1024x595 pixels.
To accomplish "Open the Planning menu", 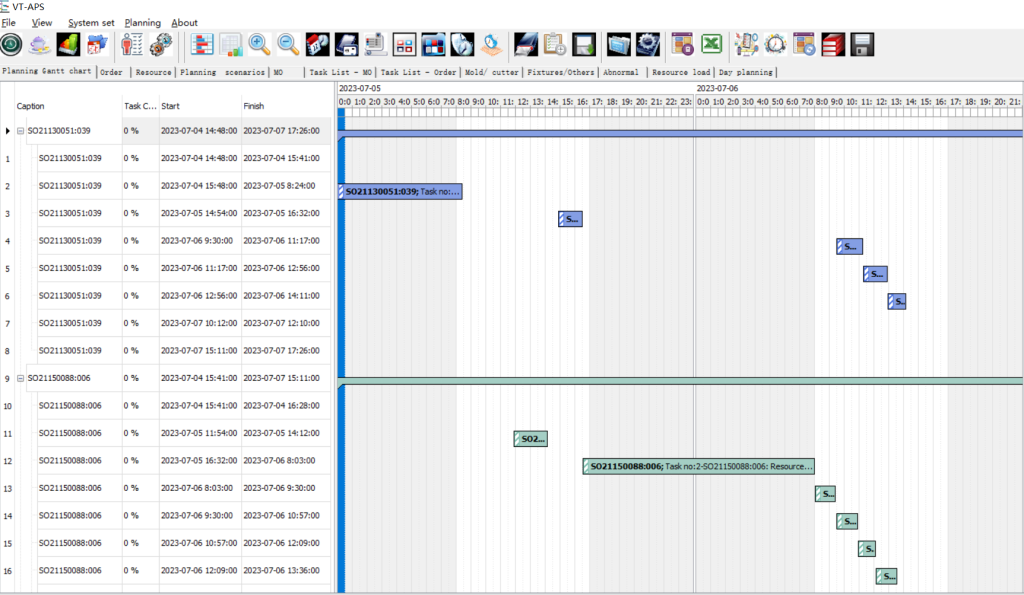I will (x=142, y=22).
